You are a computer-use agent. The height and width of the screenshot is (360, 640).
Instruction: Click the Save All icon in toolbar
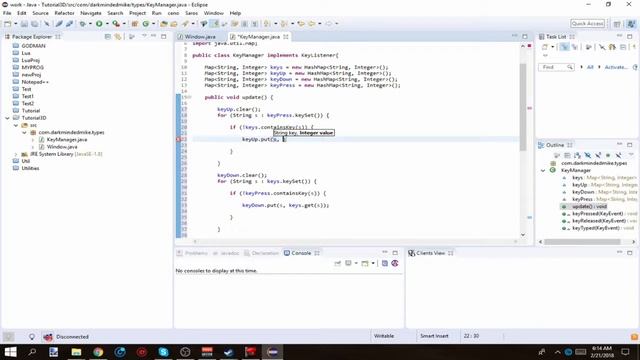[35, 24]
